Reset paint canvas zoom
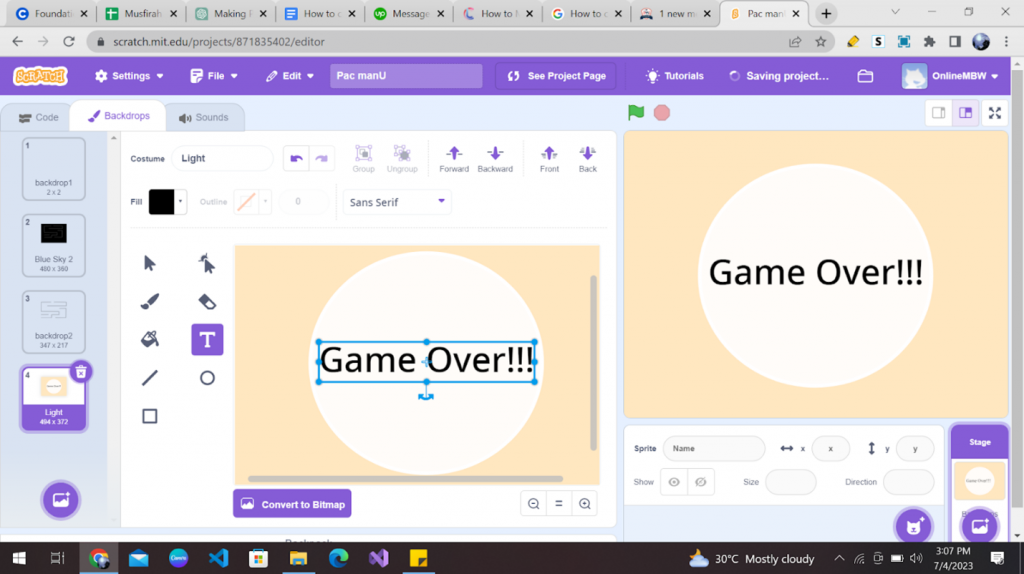The width and height of the screenshot is (1024, 574). (559, 503)
